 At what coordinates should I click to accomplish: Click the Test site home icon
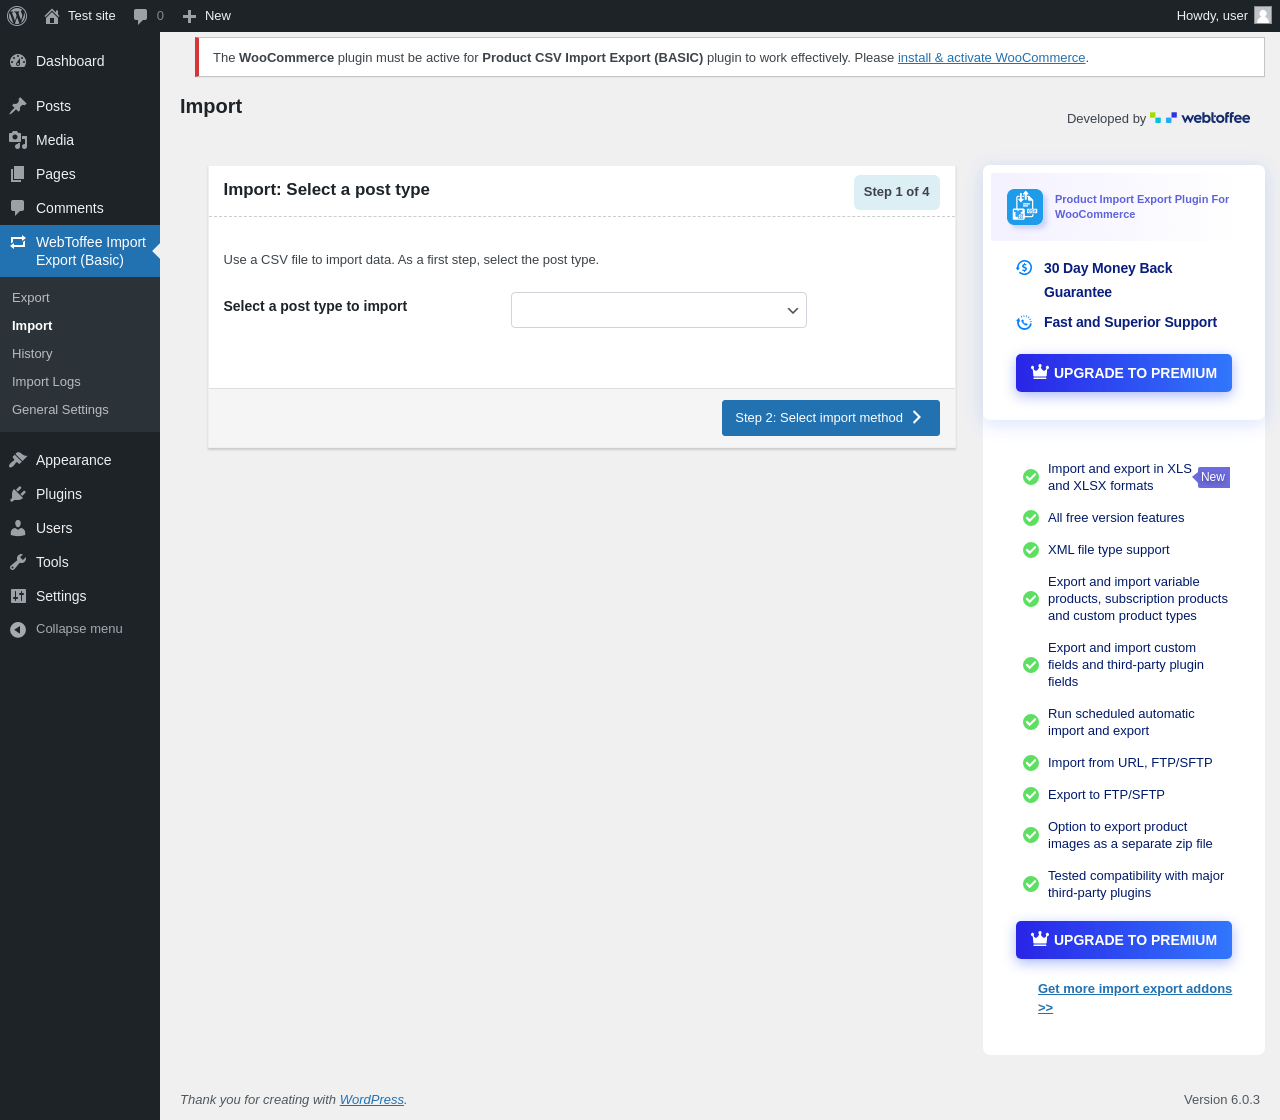[x=52, y=16]
